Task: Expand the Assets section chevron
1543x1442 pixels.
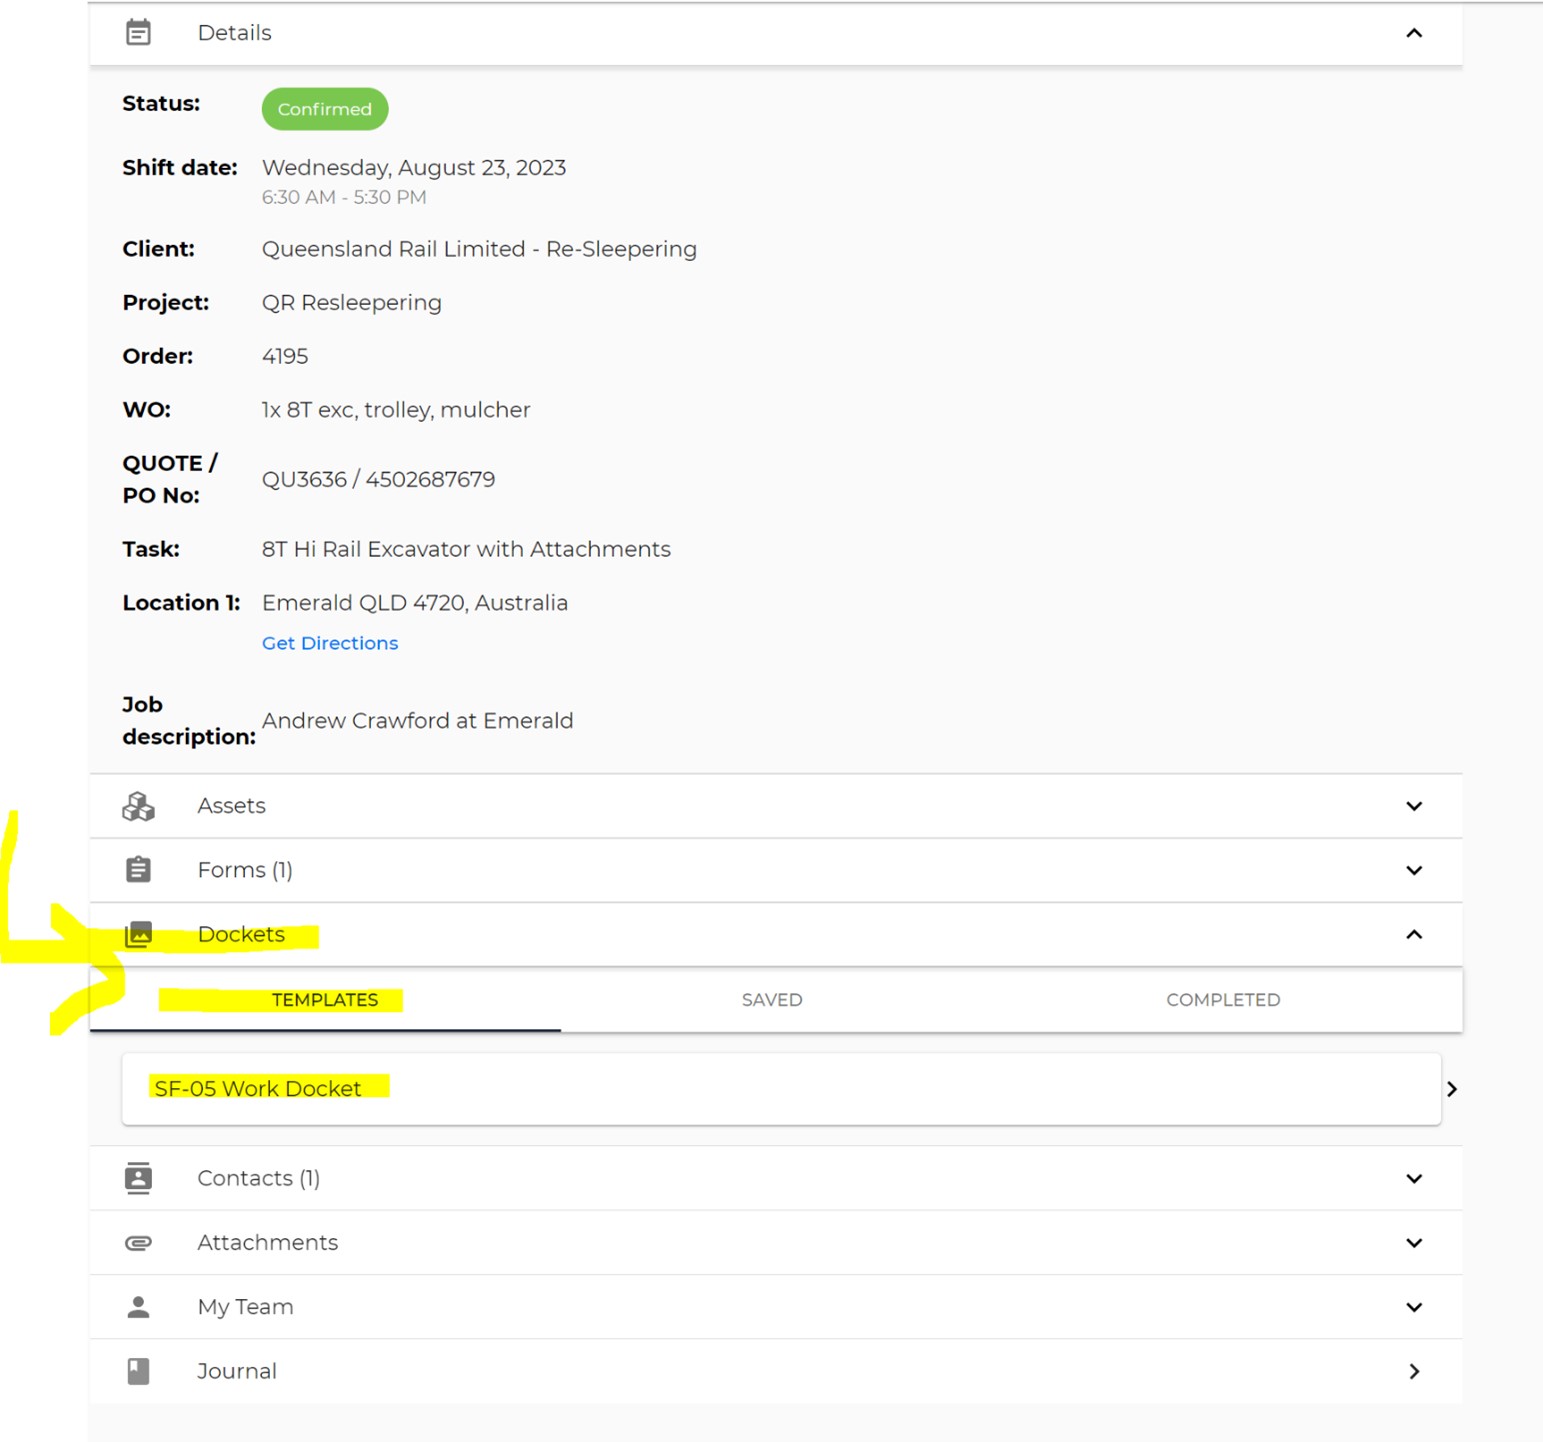Action: tap(1413, 806)
